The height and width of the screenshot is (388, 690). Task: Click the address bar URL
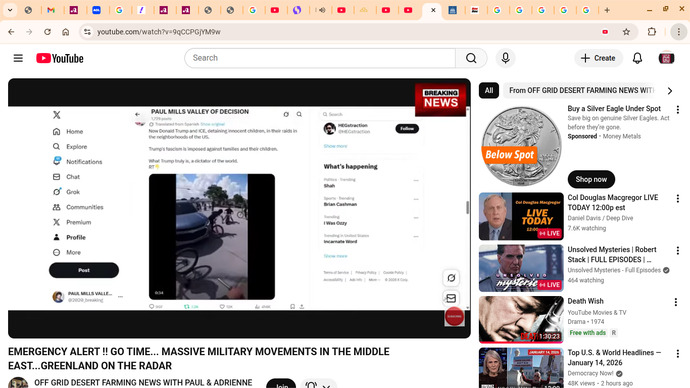tap(159, 32)
